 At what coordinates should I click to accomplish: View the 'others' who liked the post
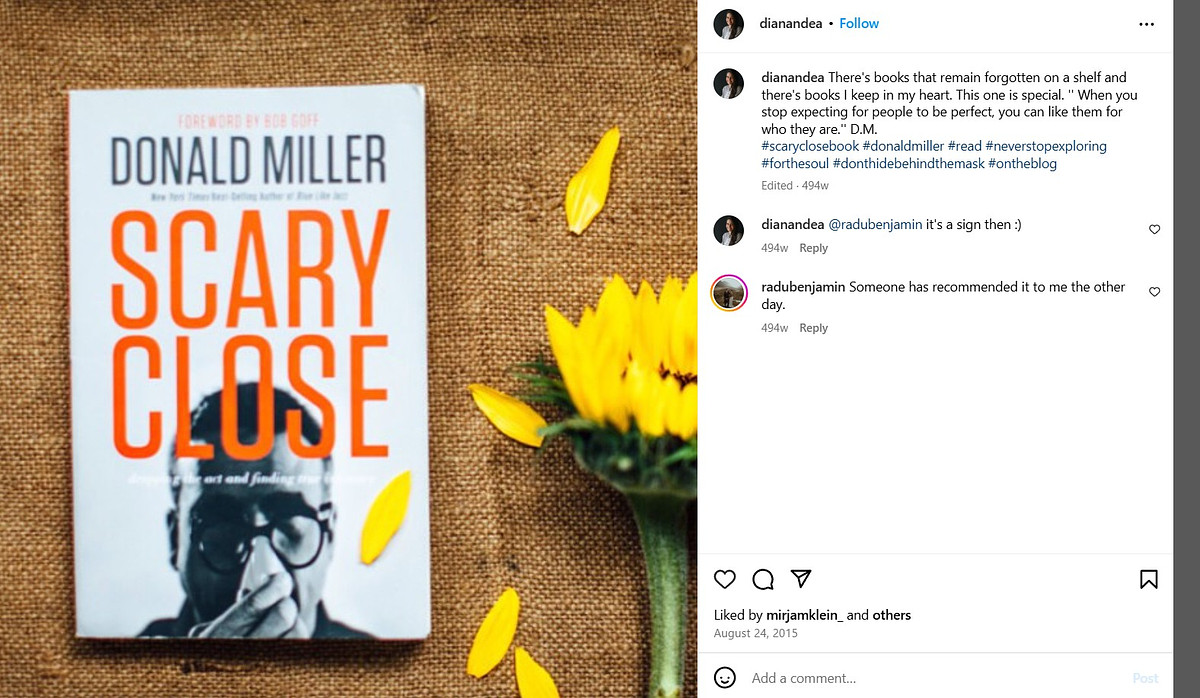point(892,615)
